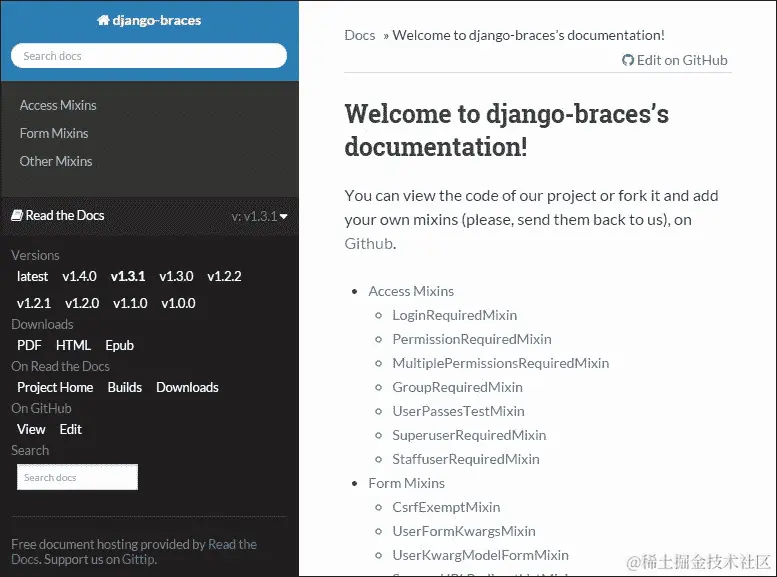Download the HTML version

click(x=73, y=345)
